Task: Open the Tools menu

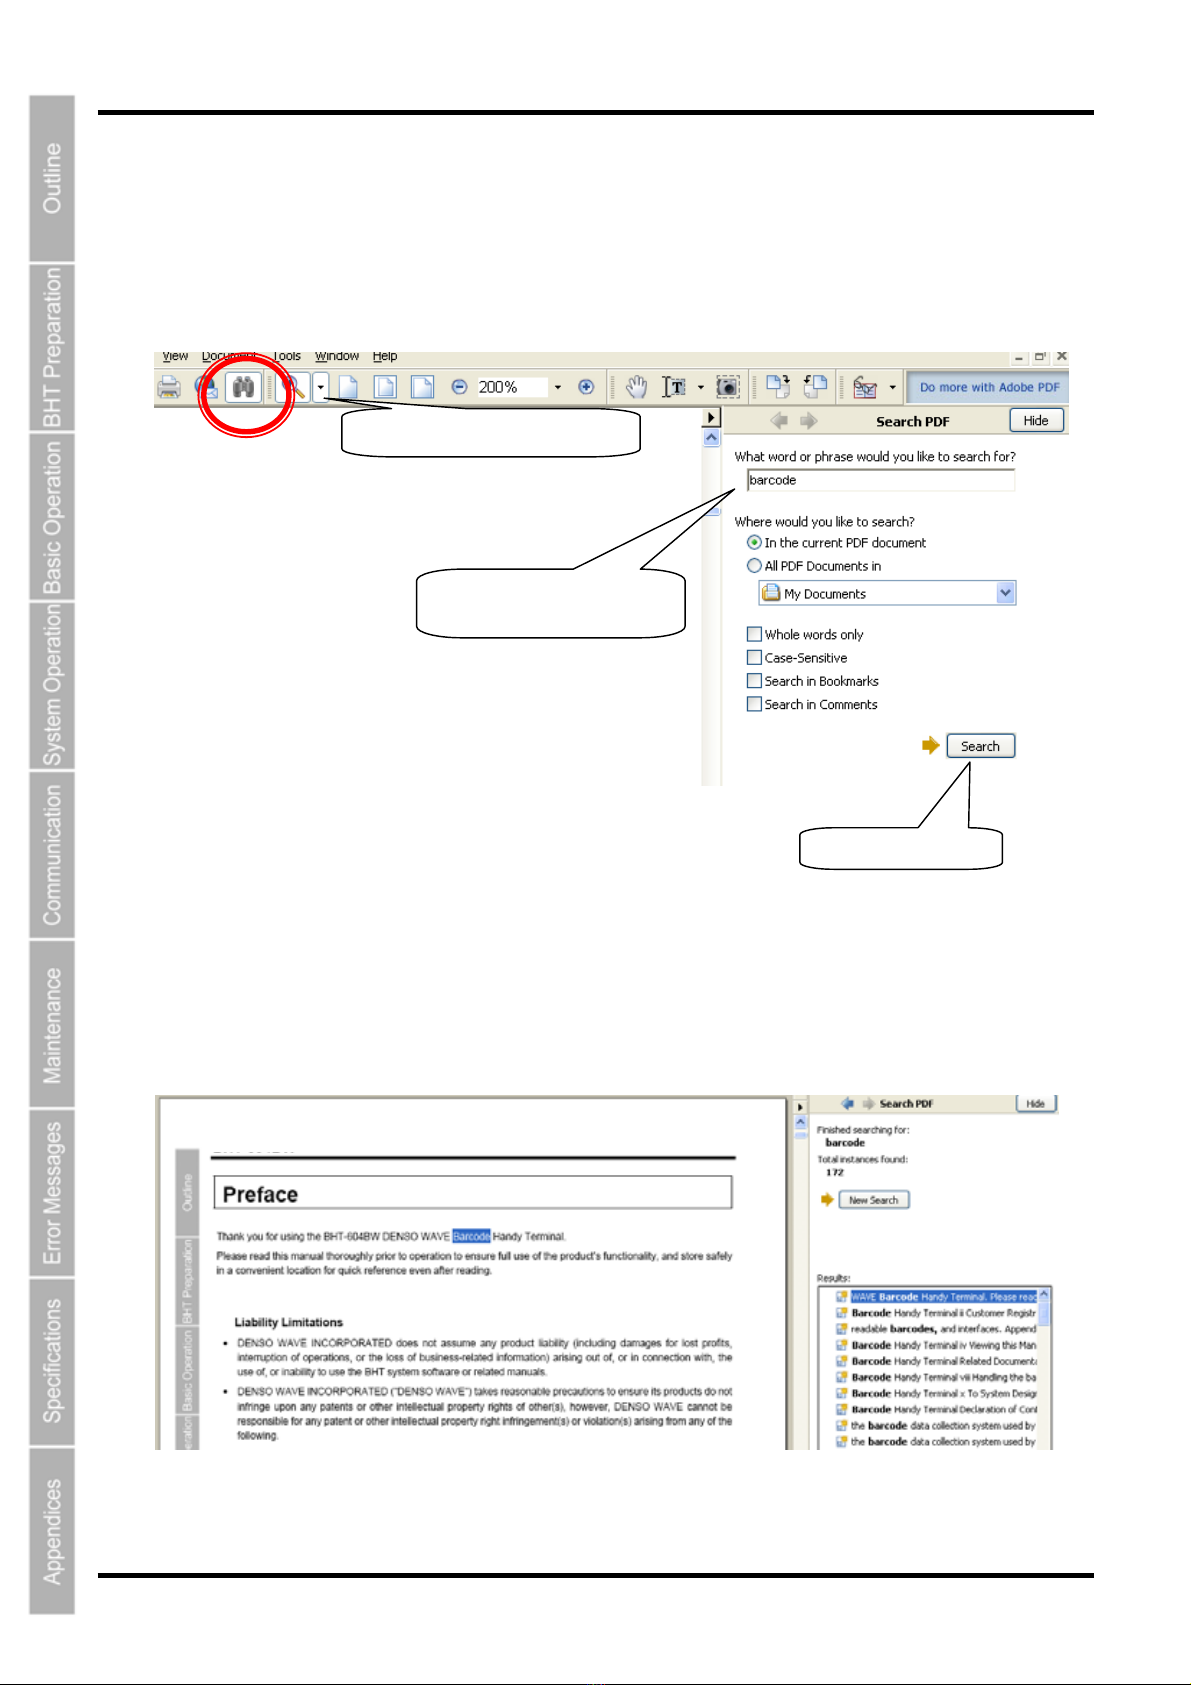Action: [286, 356]
